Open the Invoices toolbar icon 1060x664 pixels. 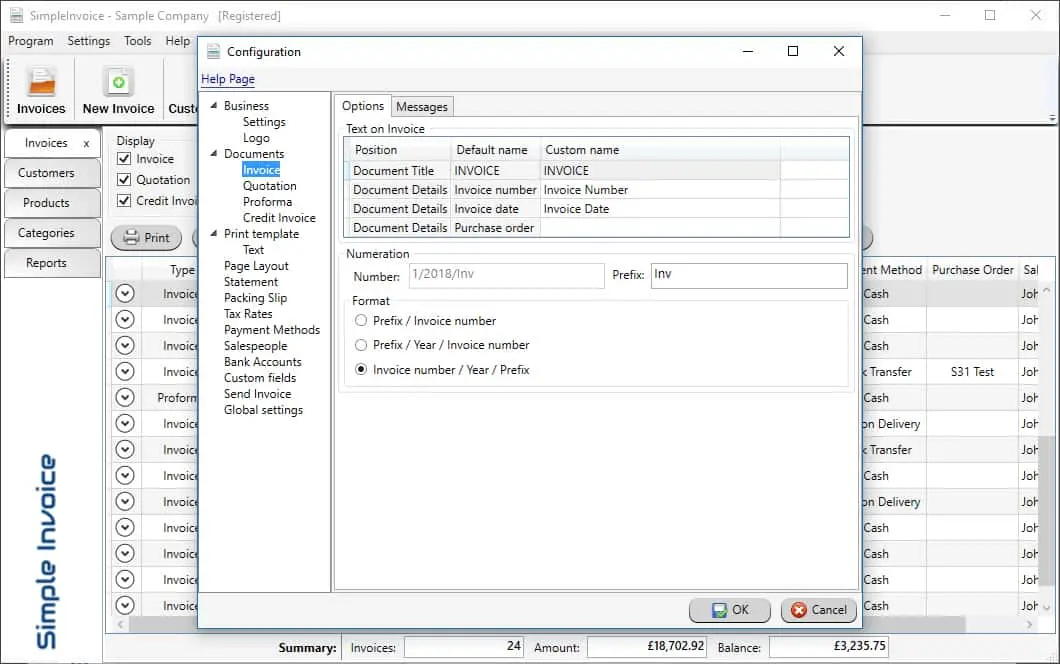click(41, 91)
